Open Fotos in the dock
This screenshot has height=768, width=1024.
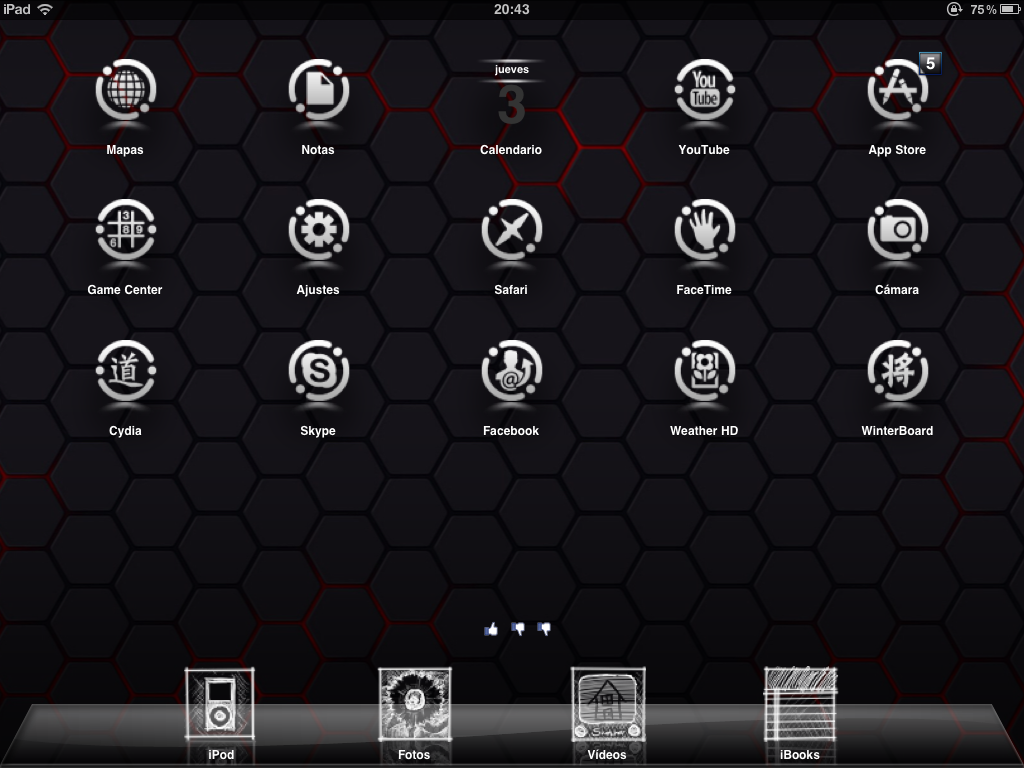pyautogui.click(x=415, y=704)
